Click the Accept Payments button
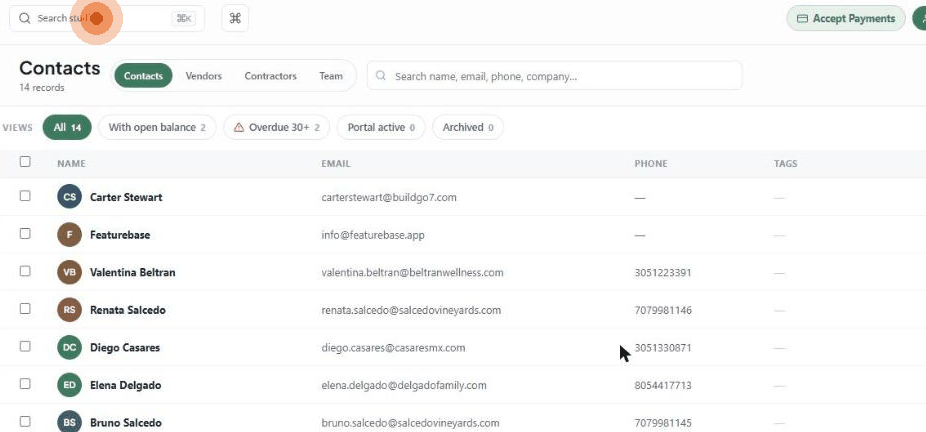The height and width of the screenshot is (432, 926). (846, 18)
